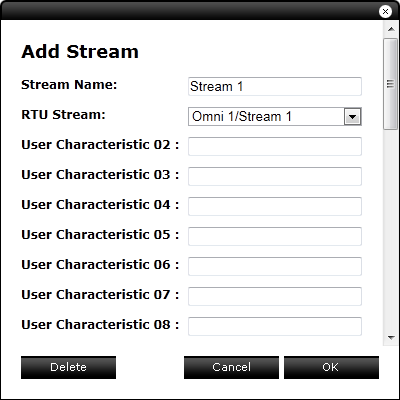
Task: Click User Characteristic 08 input field
Action: (275, 326)
